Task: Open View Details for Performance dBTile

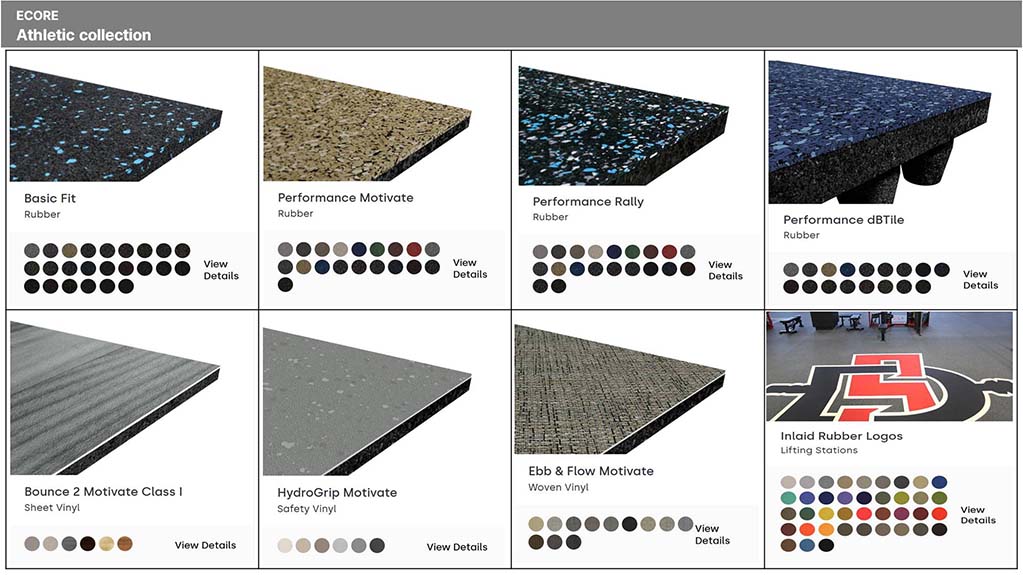Action: [x=981, y=279]
